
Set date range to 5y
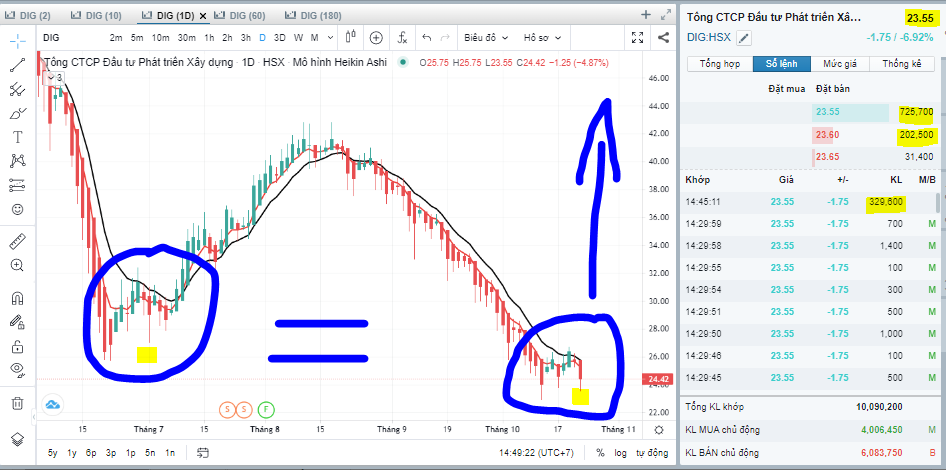53,453
